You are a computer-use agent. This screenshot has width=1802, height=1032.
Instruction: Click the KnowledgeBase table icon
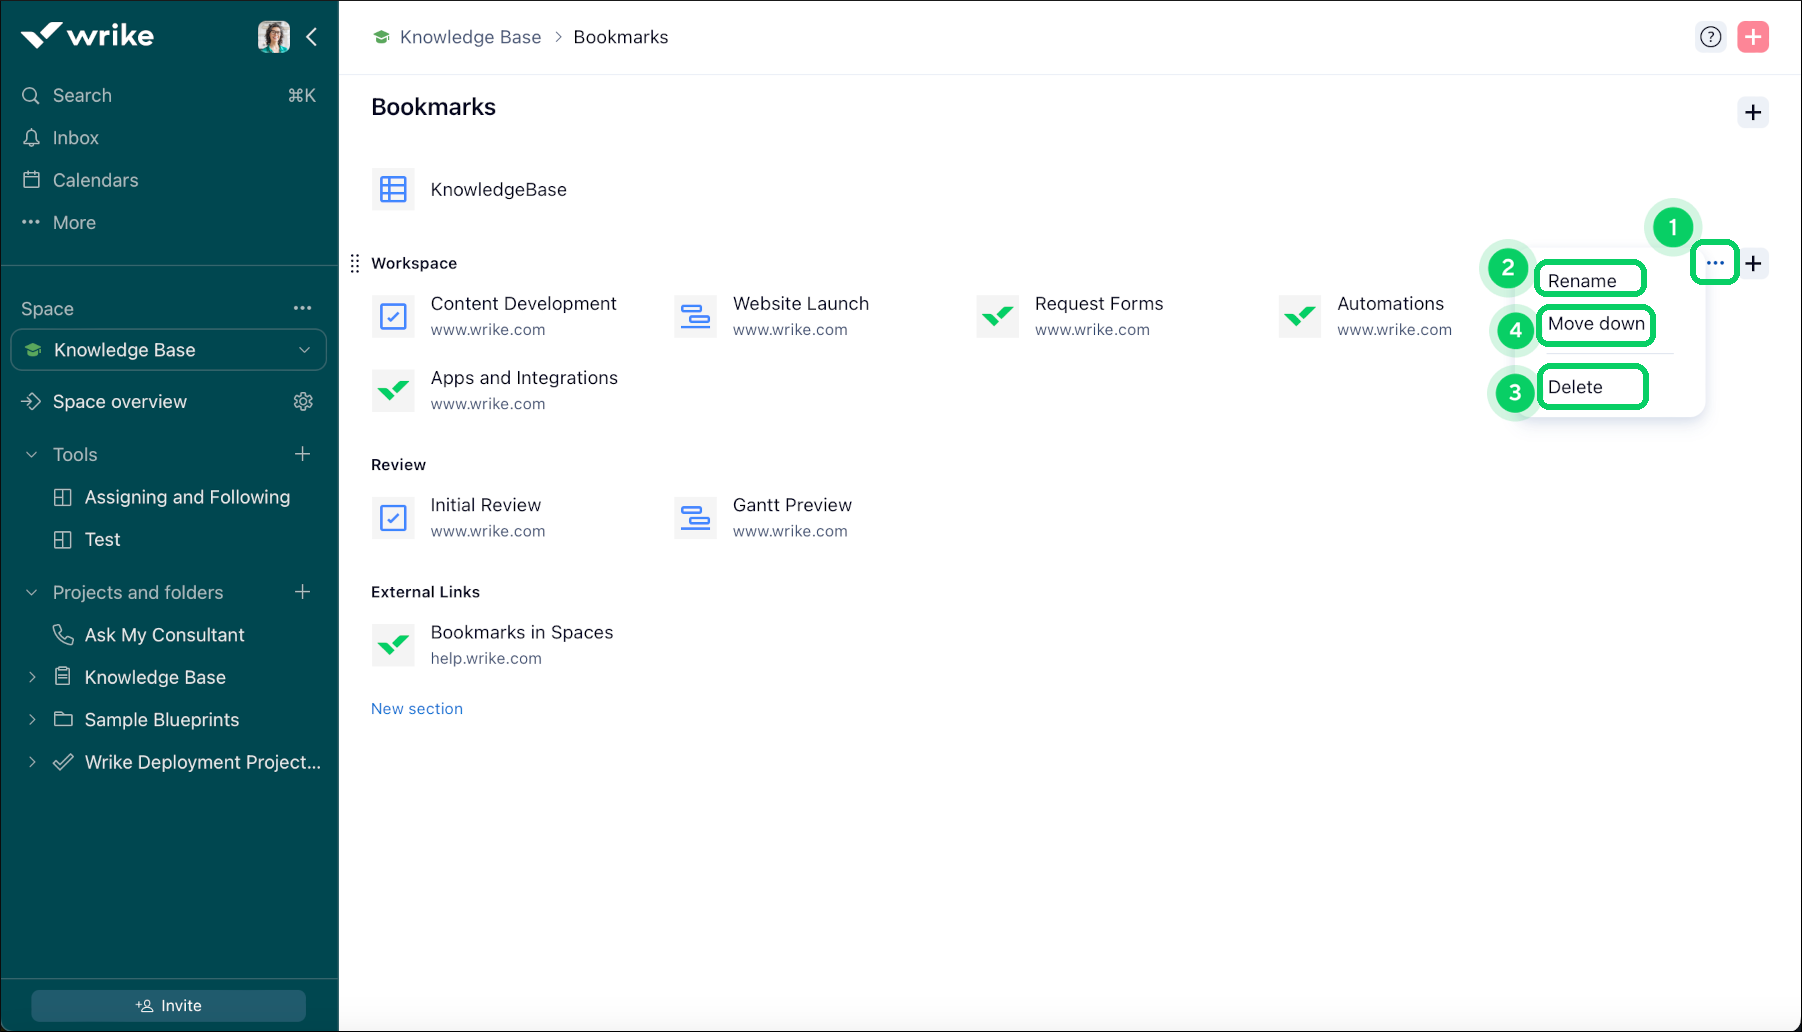tap(393, 189)
